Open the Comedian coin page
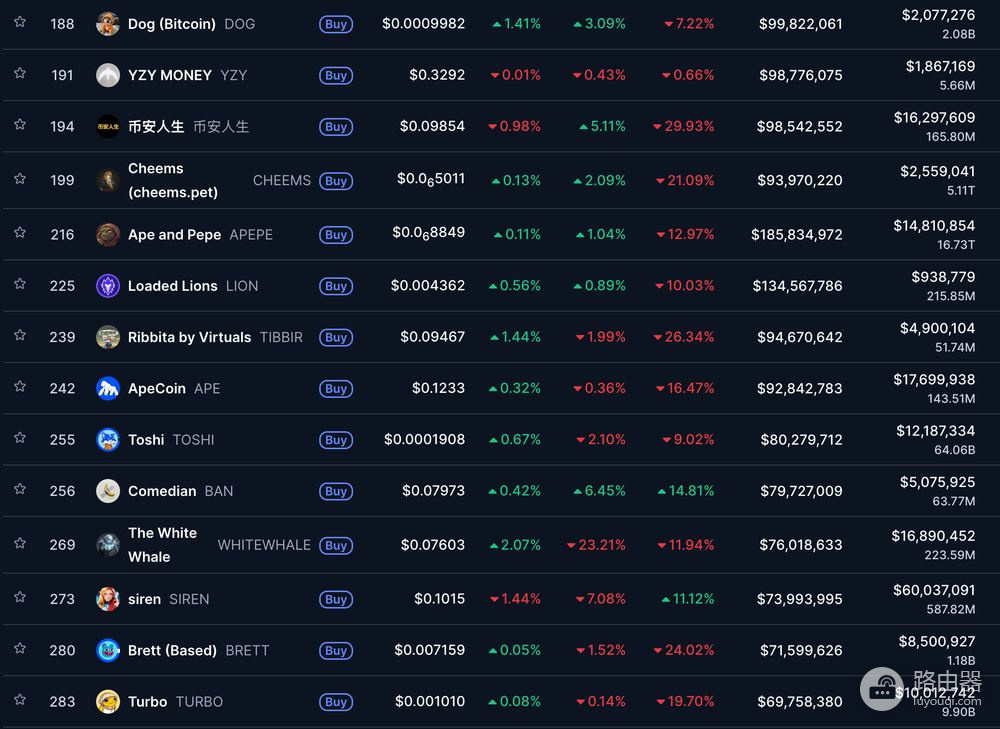 pyautogui.click(x=162, y=491)
